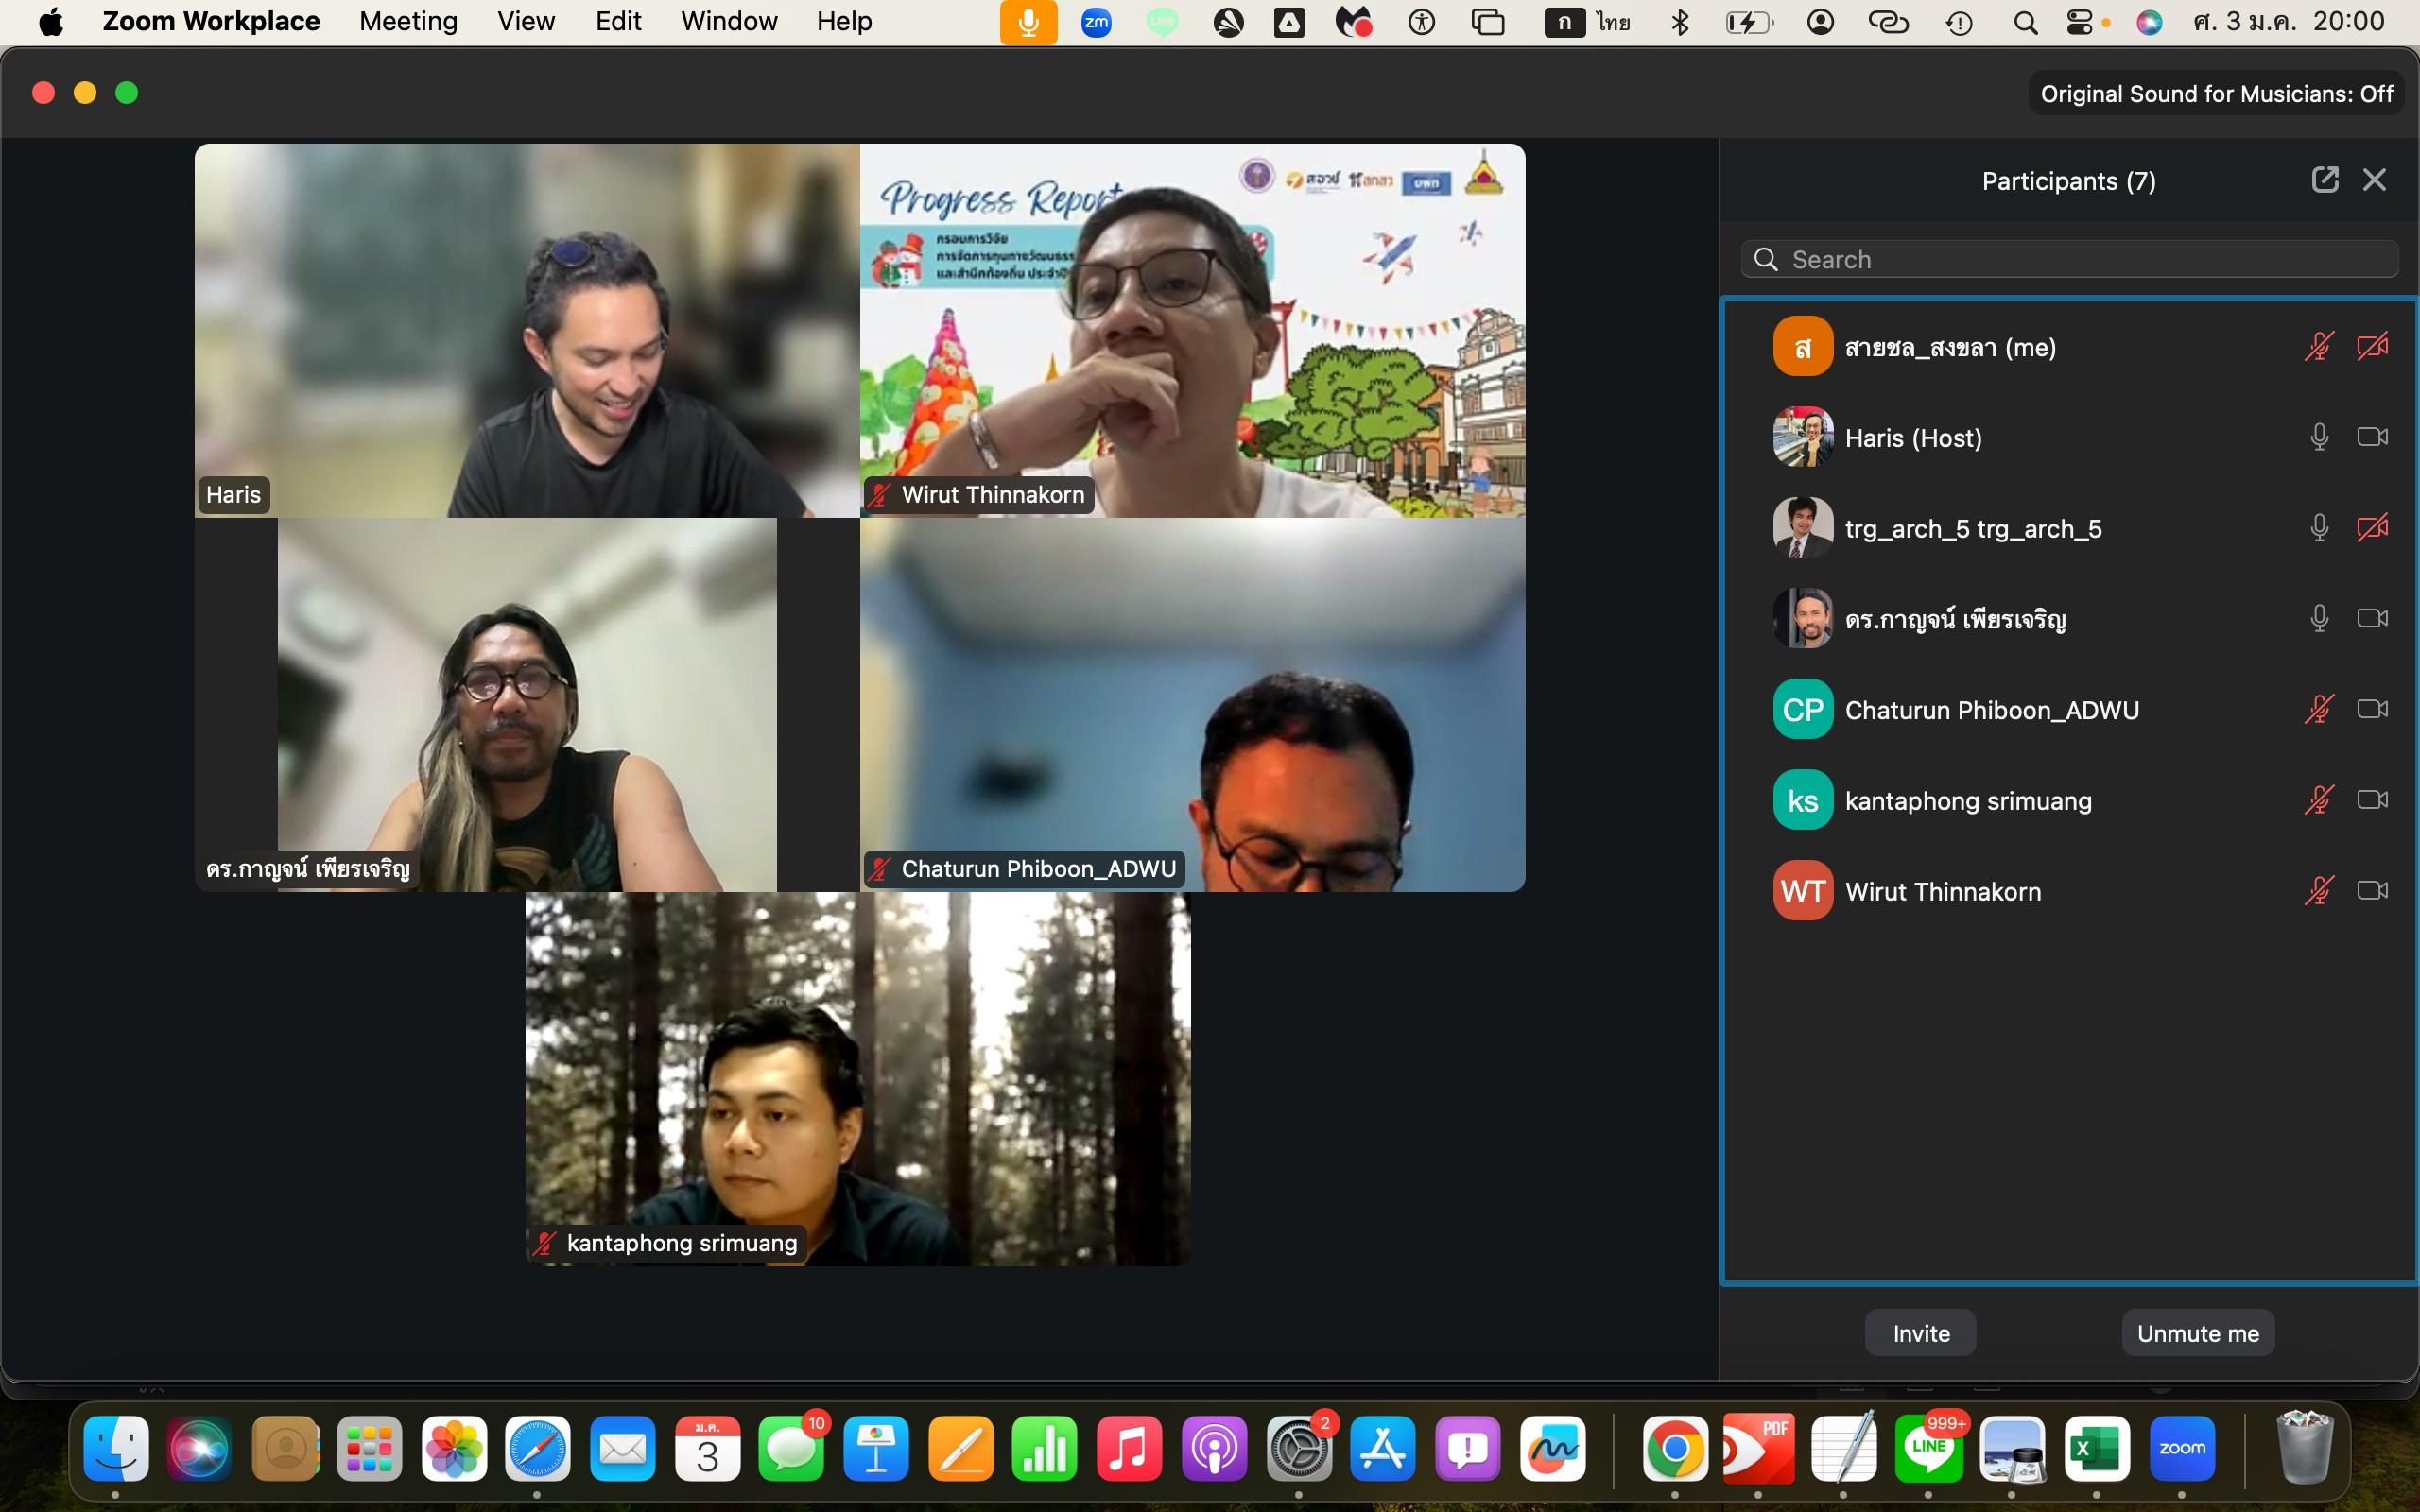The image size is (2420, 1512).
Task: Pop out the Participants panel
Action: [2324, 180]
